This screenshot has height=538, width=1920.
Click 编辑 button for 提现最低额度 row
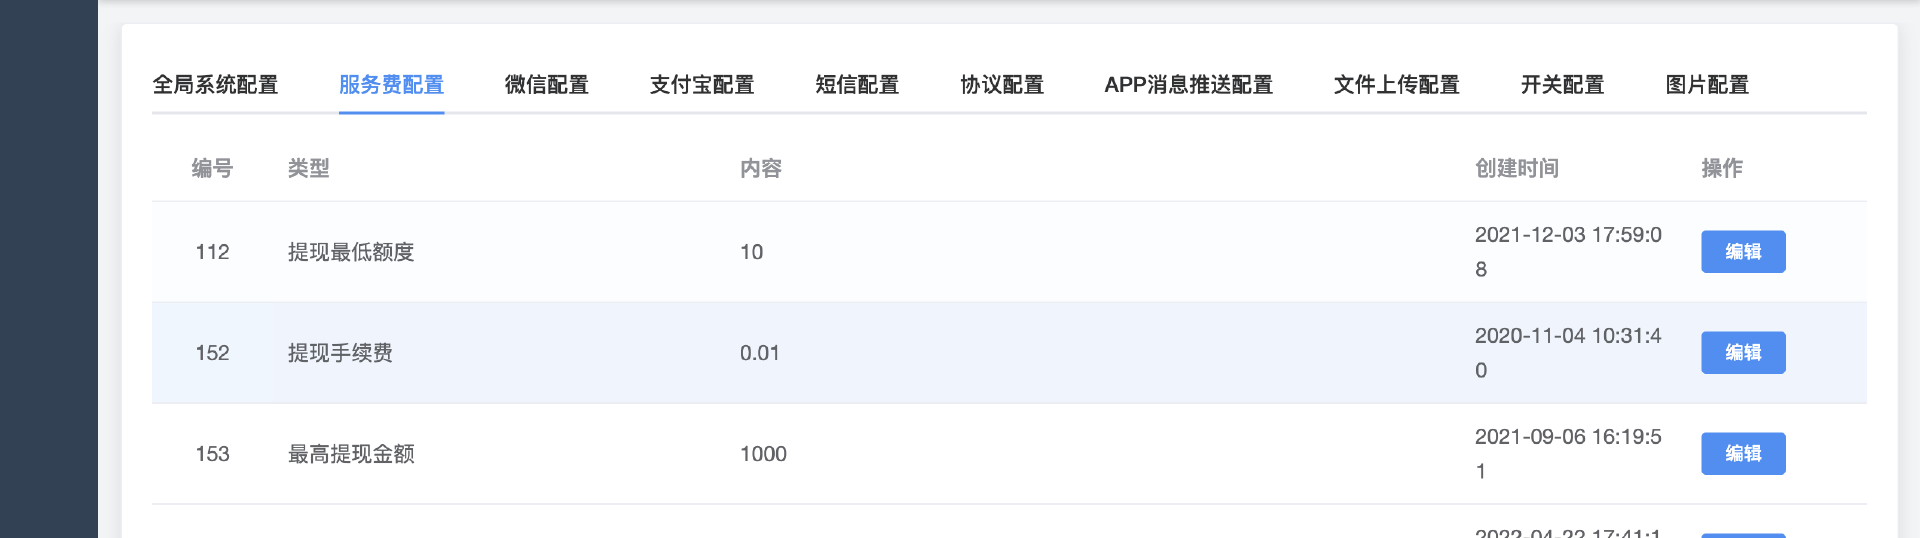(1743, 252)
